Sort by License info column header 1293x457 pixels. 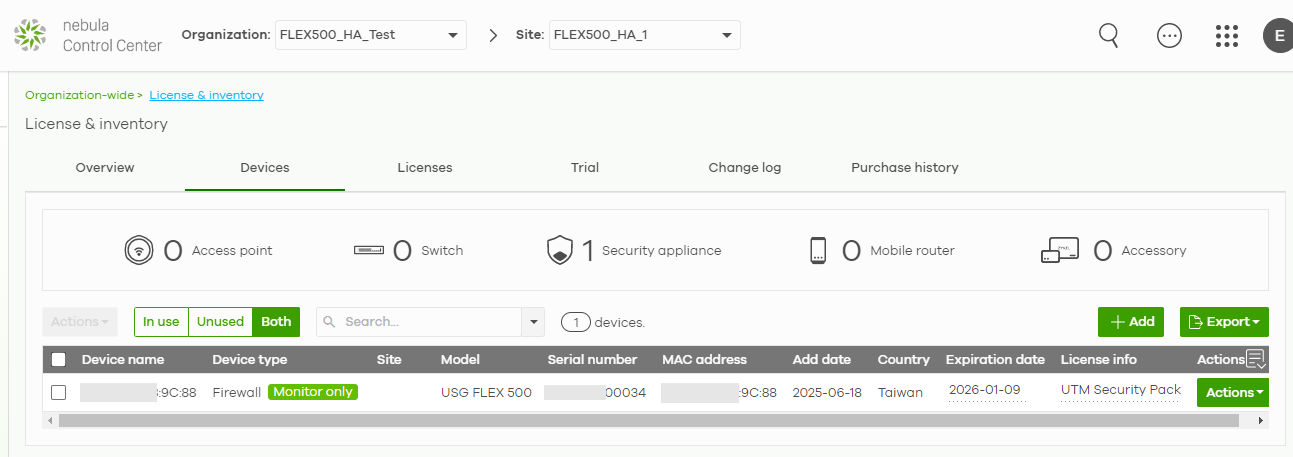1099,359
